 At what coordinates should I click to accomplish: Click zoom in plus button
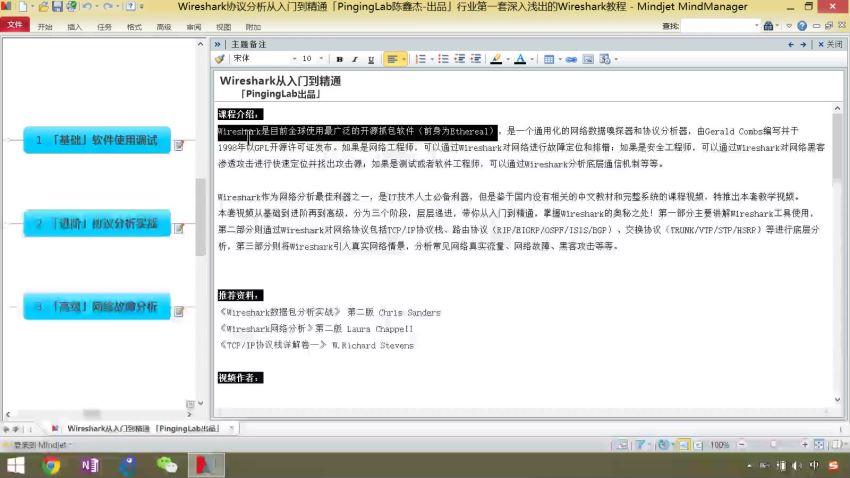tap(804, 444)
